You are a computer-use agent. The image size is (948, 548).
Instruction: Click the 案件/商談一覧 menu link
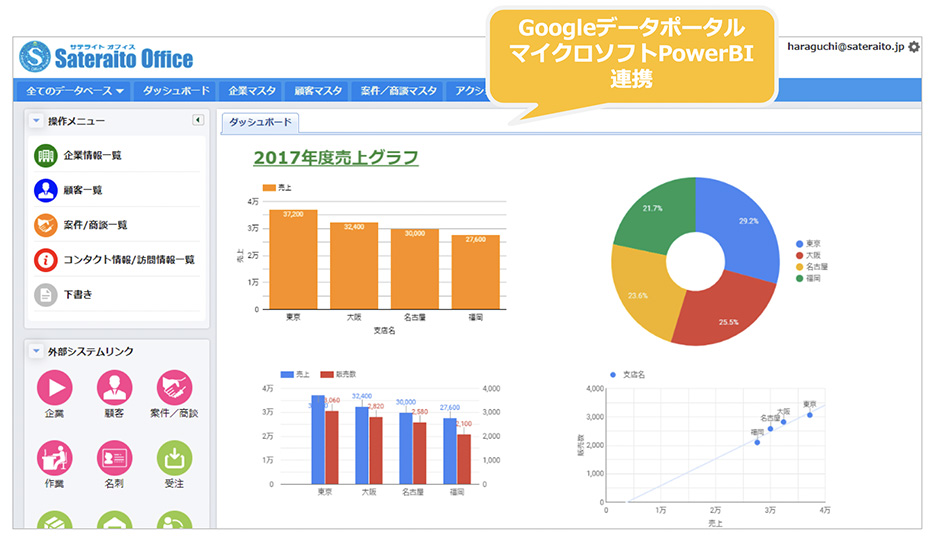96,225
